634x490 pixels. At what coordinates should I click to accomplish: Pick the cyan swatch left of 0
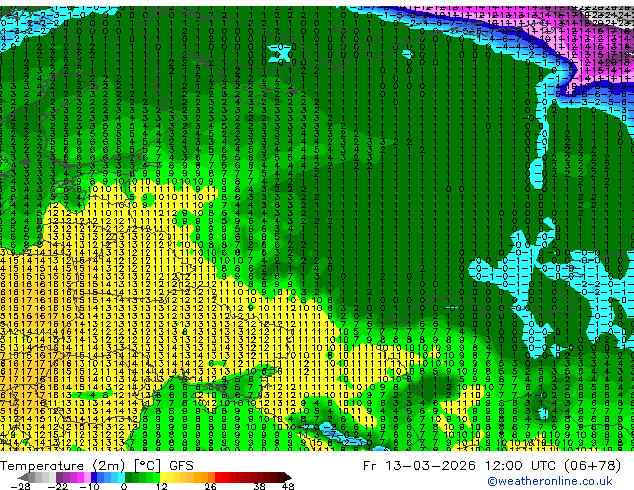pyautogui.click(x=121, y=477)
